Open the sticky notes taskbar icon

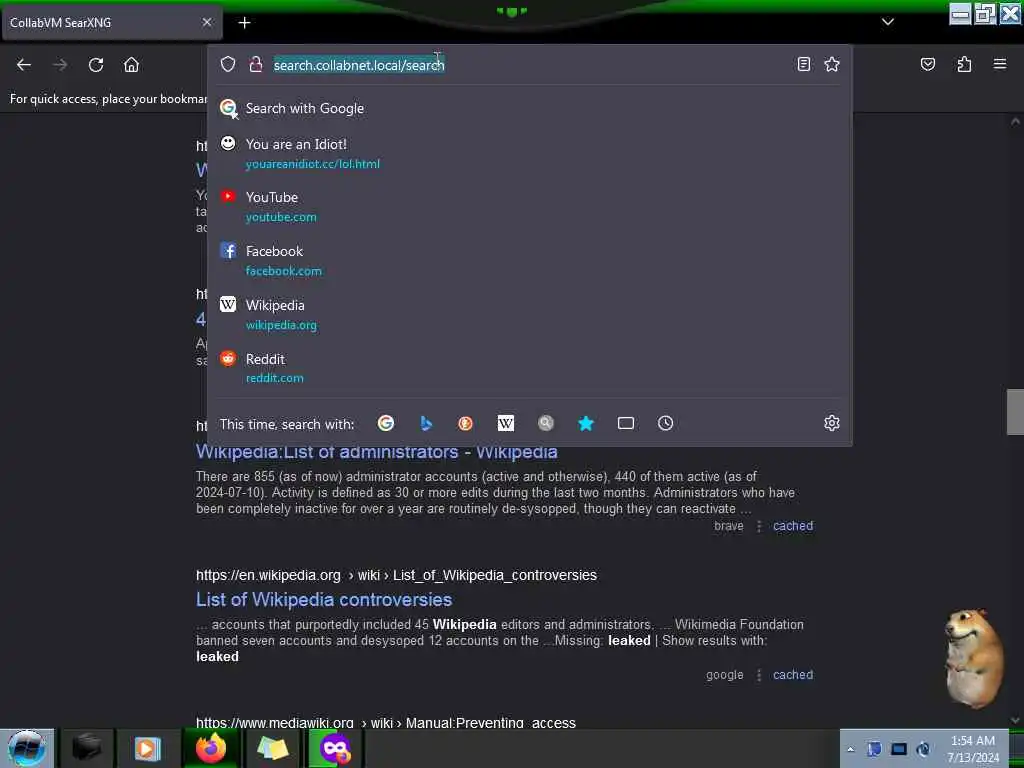coord(273,748)
